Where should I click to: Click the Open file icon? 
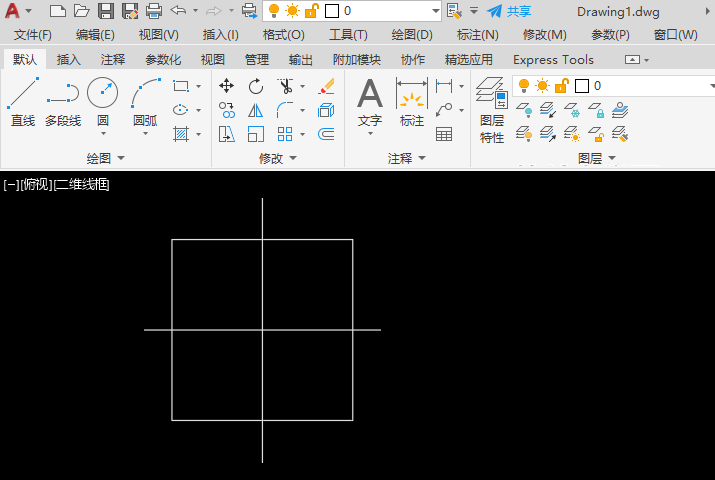tap(82, 11)
